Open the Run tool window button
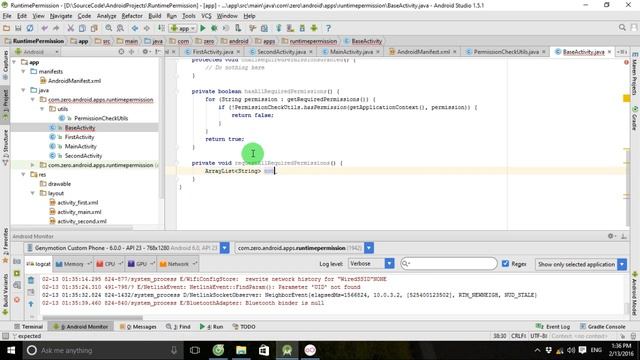Viewport: 640px width, 360px height. pos(211,327)
